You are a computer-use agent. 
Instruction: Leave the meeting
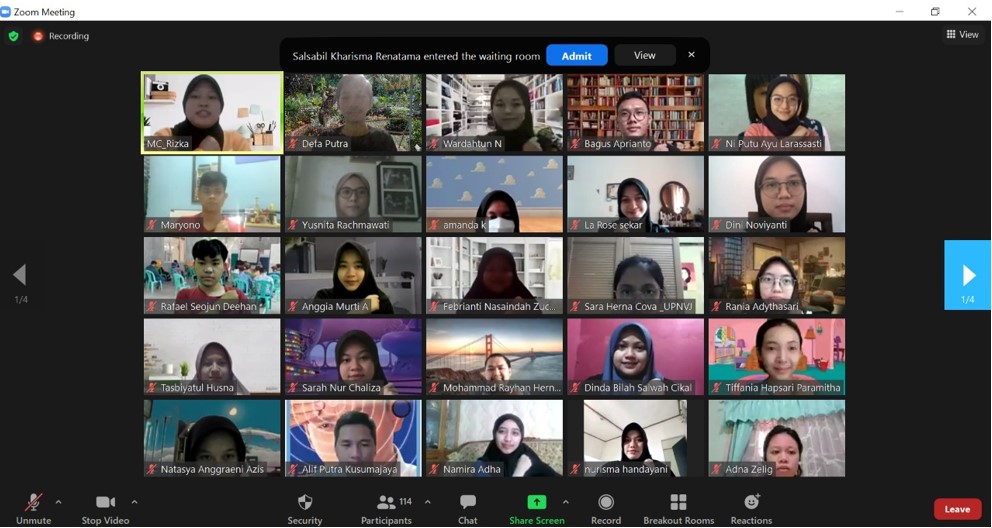(x=956, y=509)
